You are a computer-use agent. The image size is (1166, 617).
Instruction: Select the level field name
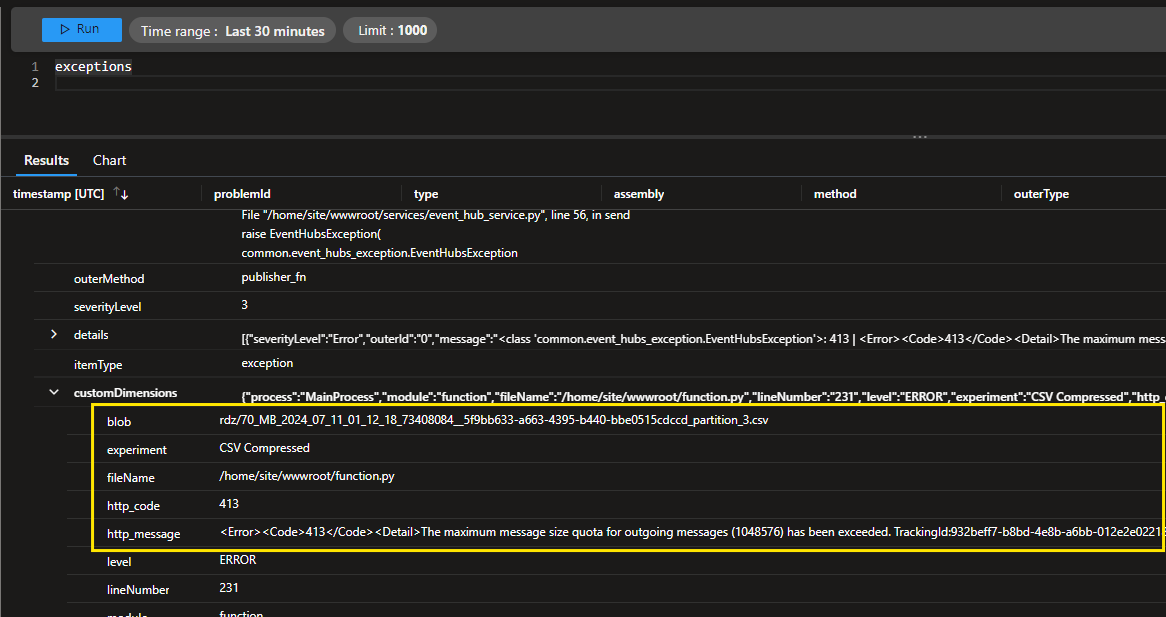119,562
